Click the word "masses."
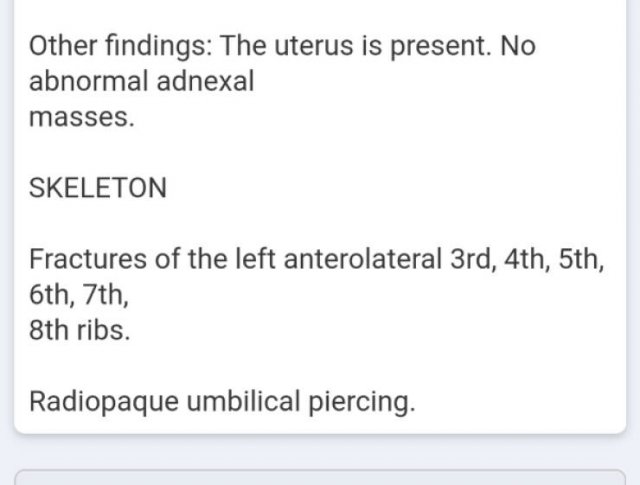 [81, 117]
